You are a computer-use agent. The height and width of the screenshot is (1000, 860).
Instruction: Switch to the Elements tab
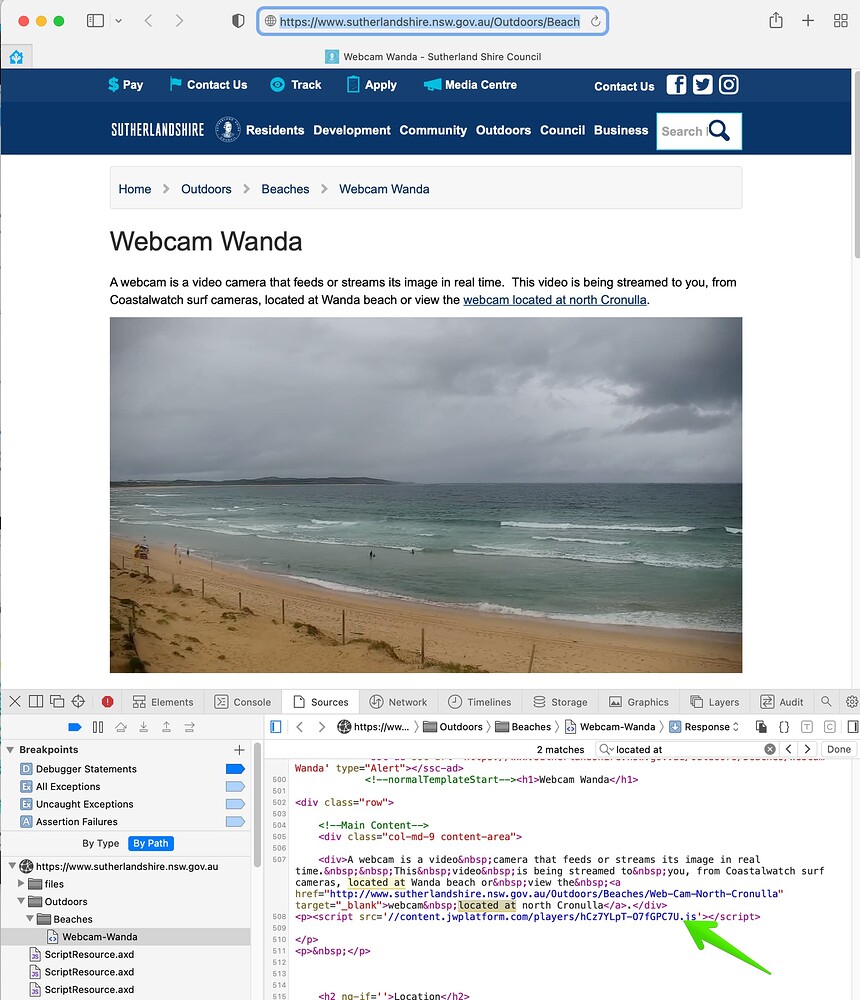tap(163, 702)
